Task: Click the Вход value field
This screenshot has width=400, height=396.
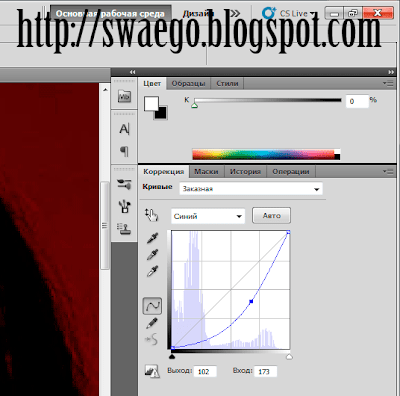Action: pos(266,371)
